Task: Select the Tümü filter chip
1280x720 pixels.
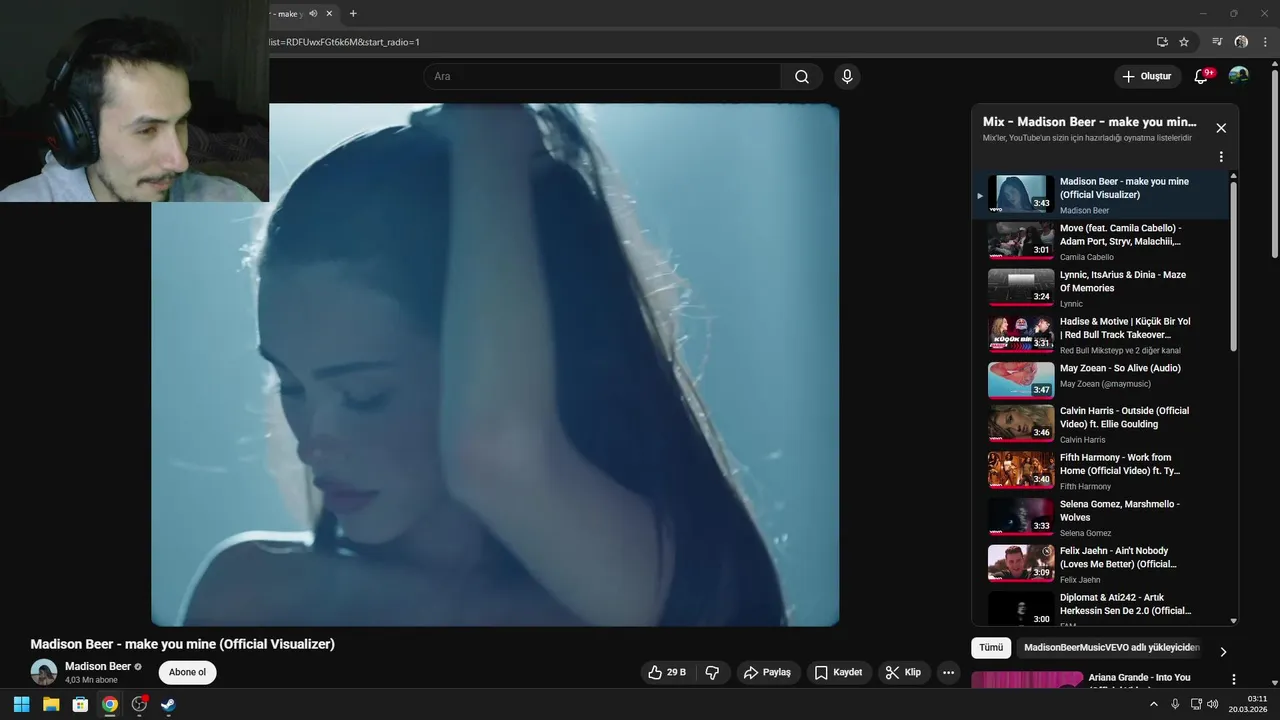Action: point(991,648)
